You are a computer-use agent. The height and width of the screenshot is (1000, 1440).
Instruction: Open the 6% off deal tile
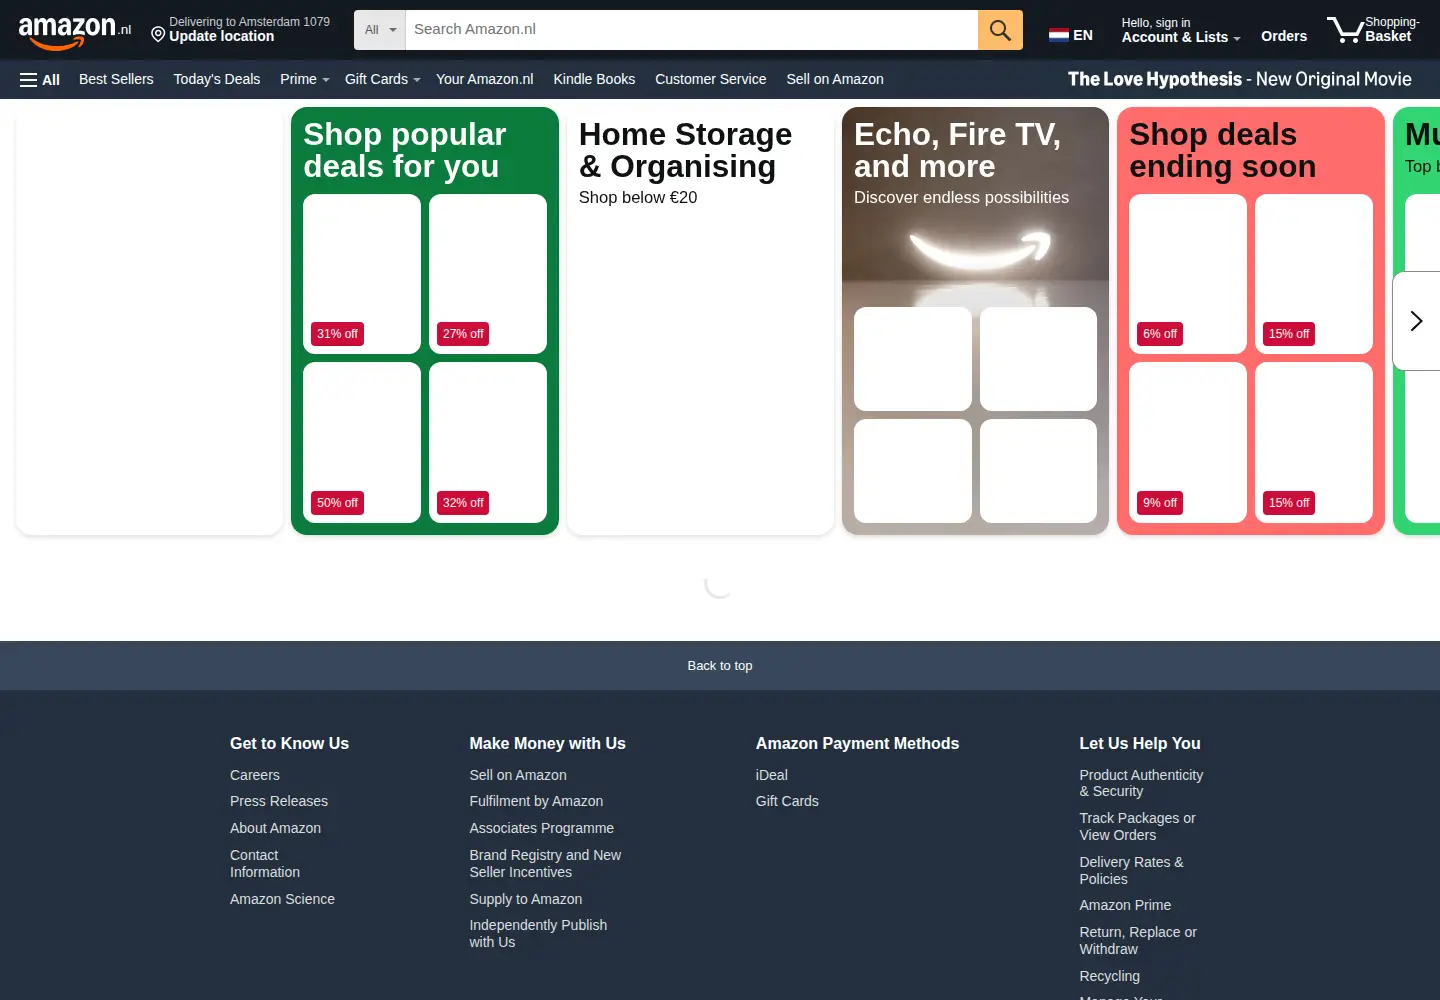(x=1188, y=274)
